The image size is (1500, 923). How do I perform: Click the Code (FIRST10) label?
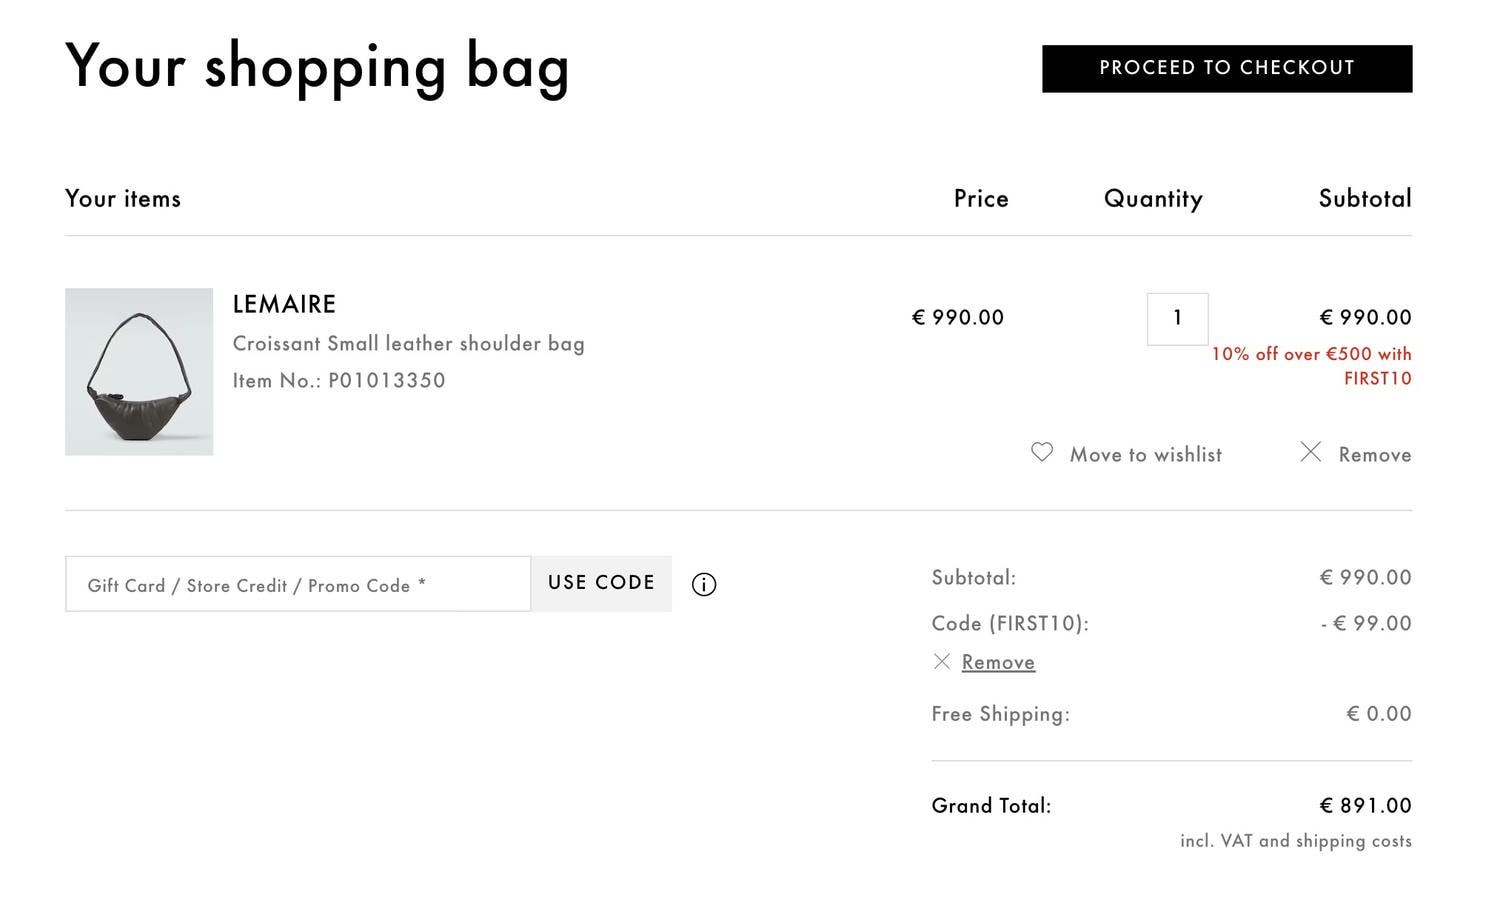[x=1010, y=624]
